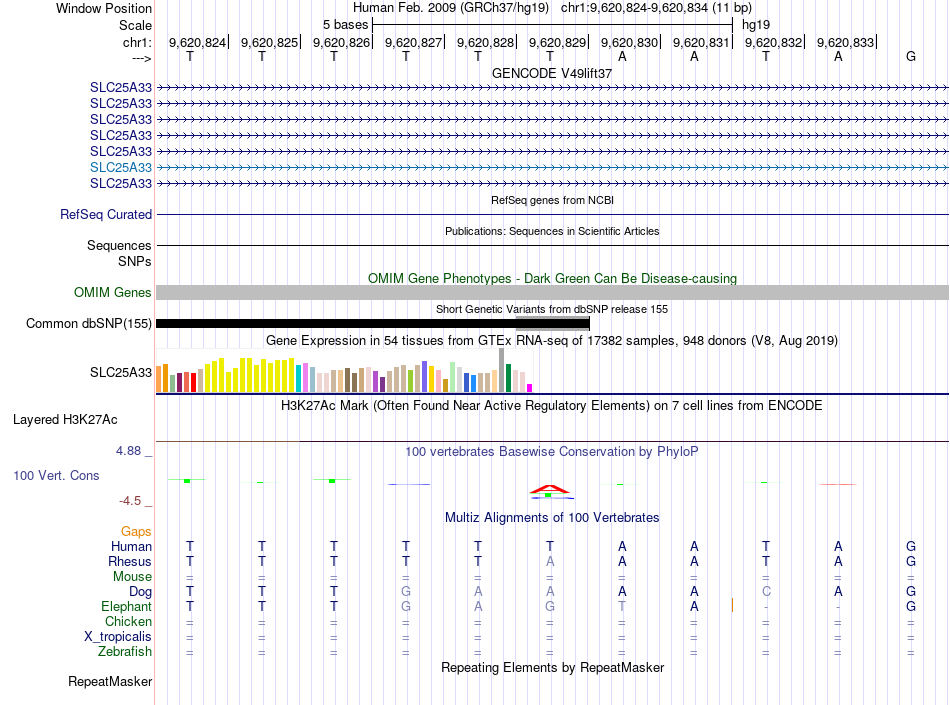The image size is (950, 705).
Task: Click the Mouse alignment row label
Action: (132, 577)
